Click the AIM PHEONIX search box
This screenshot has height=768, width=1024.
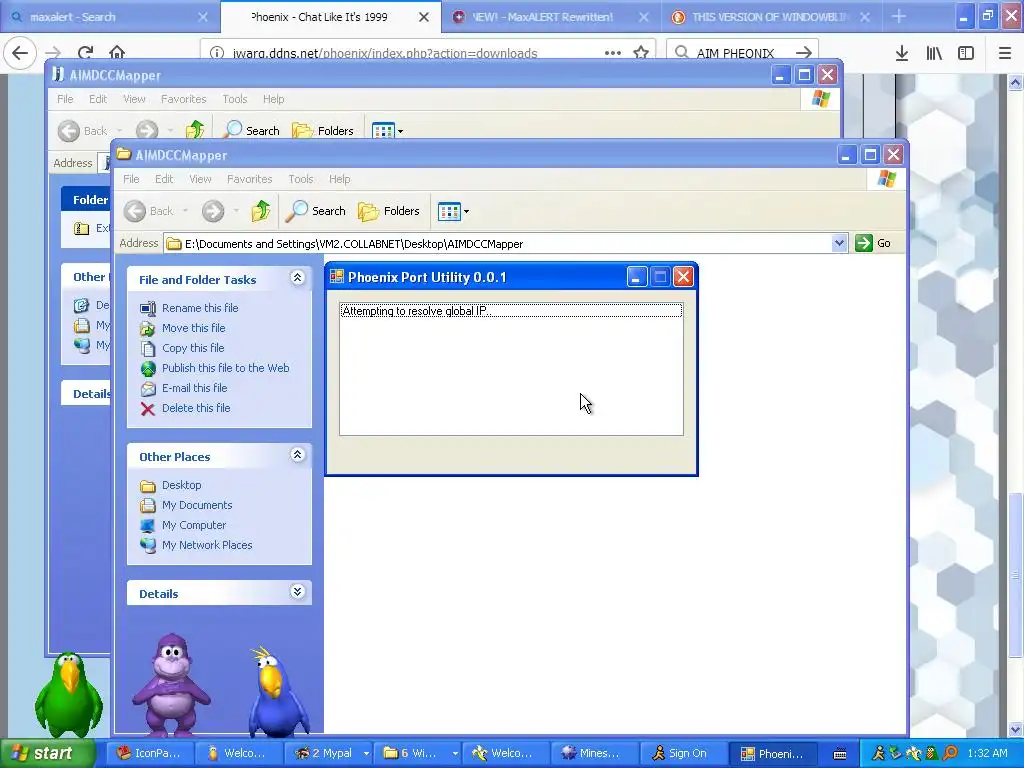pyautogui.click(x=742, y=53)
